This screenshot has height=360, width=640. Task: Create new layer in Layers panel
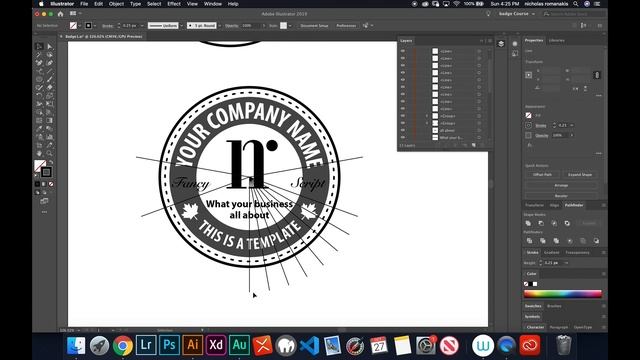(473, 145)
